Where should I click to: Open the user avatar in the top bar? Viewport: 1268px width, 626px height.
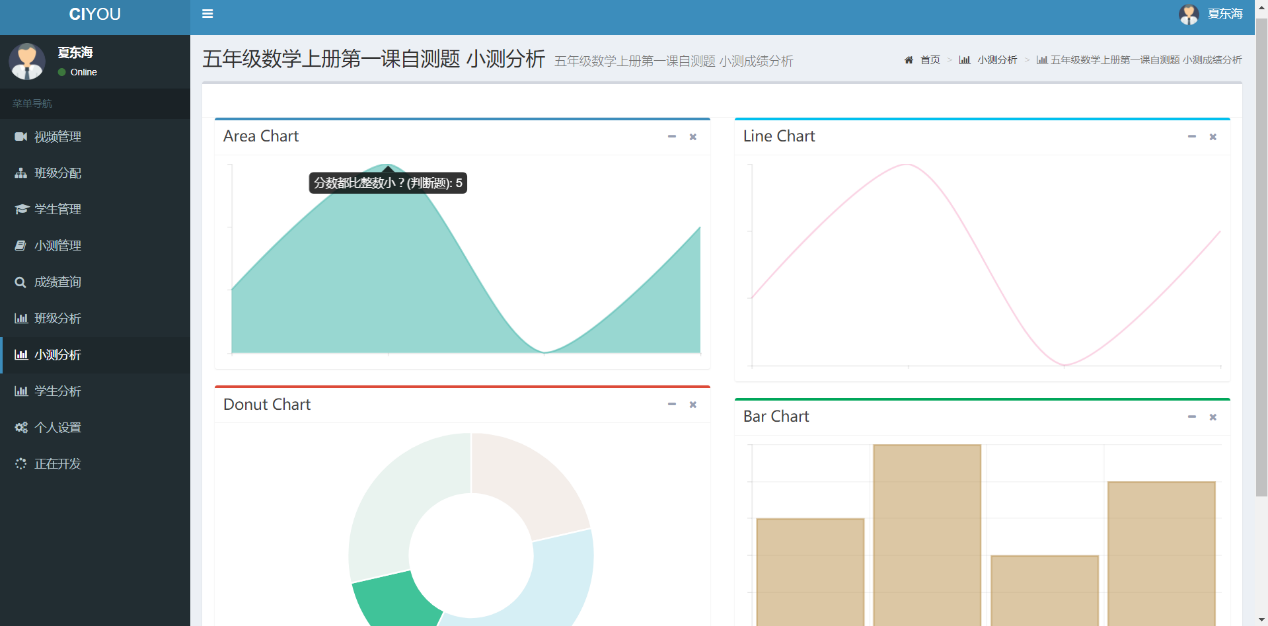[1189, 14]
